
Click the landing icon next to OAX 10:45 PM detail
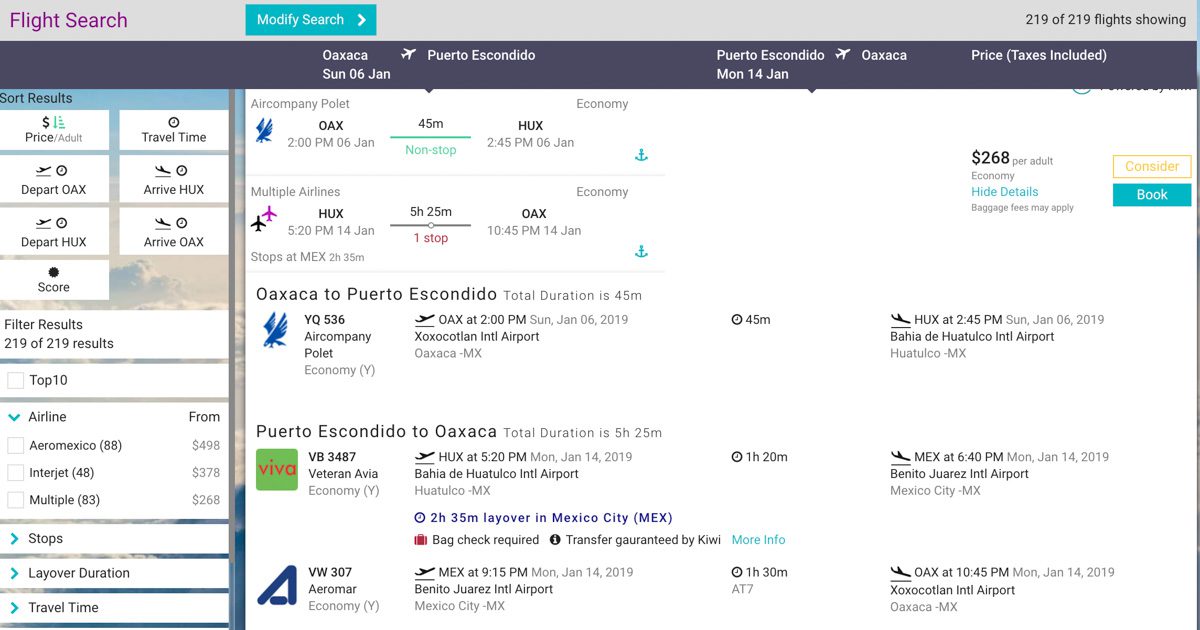tap(899, 573)
